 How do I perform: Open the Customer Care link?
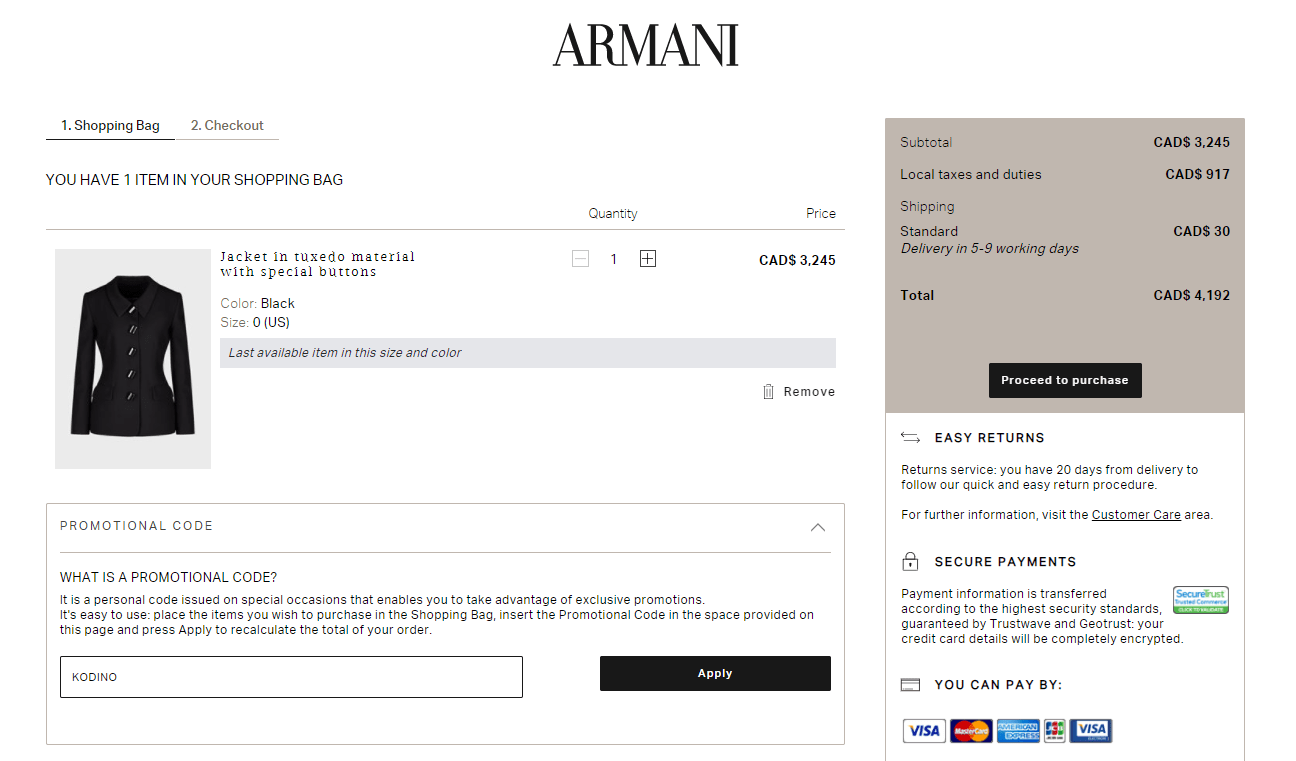point(1136,514)
